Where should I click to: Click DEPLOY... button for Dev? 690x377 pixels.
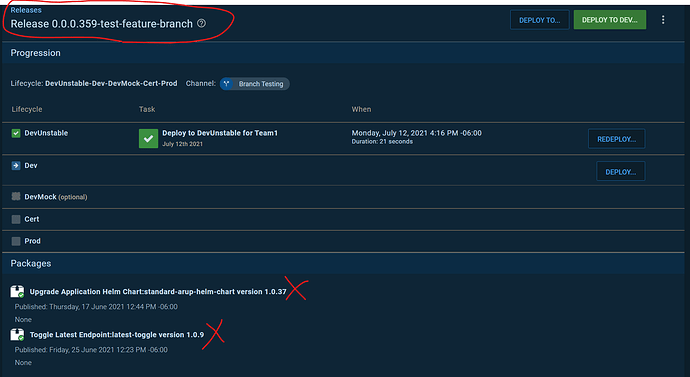tap(620, 172)
